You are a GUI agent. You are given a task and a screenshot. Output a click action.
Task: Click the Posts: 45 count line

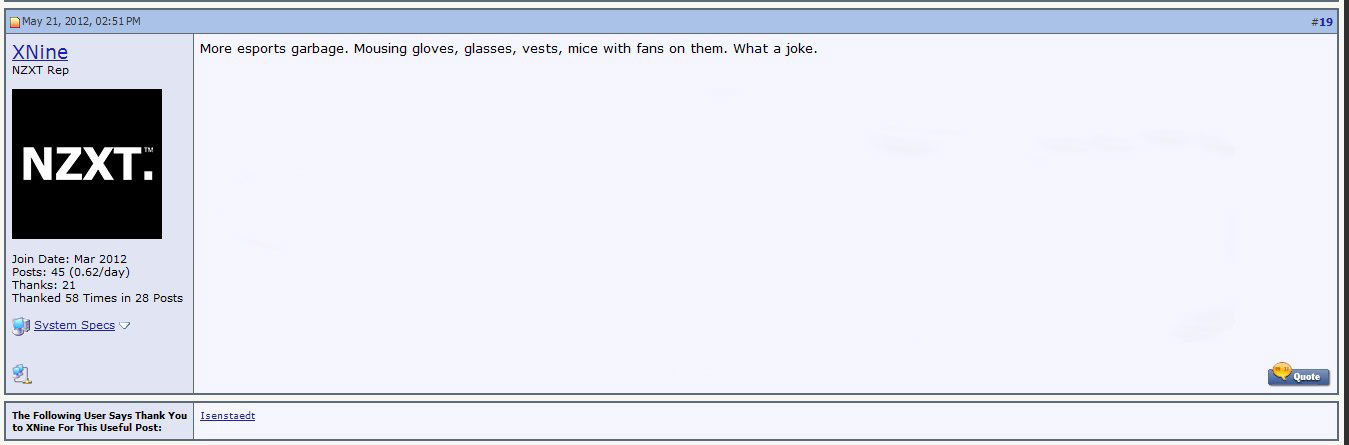(70, 272)
